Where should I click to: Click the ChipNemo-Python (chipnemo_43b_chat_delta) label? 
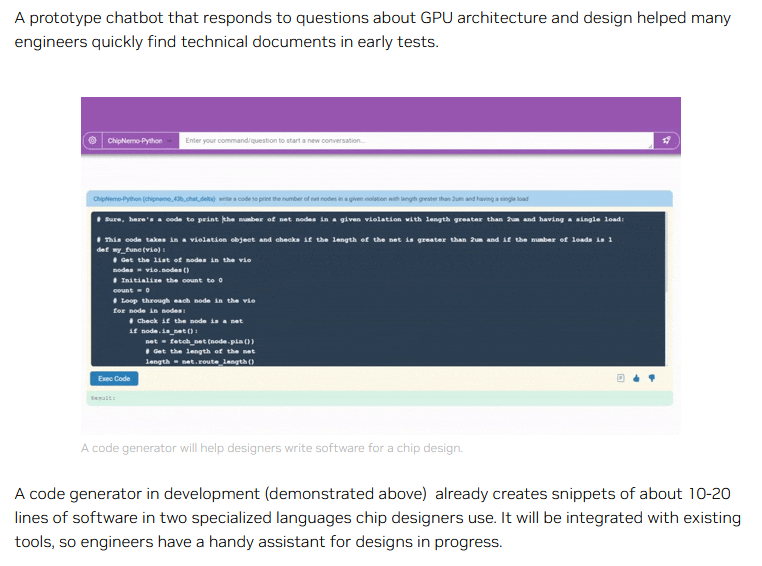[154, 199]
